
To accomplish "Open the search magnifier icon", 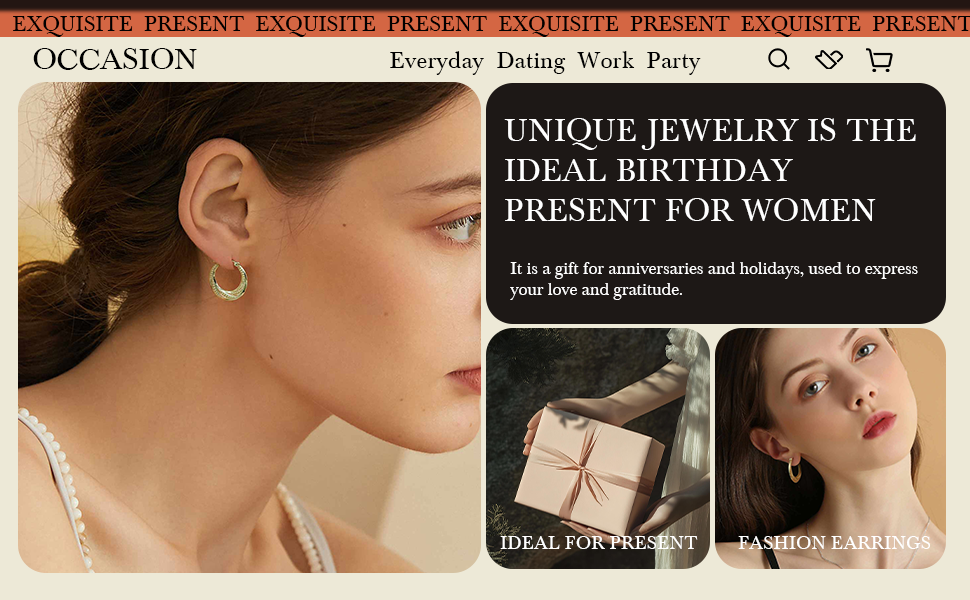I will point(779,59).
